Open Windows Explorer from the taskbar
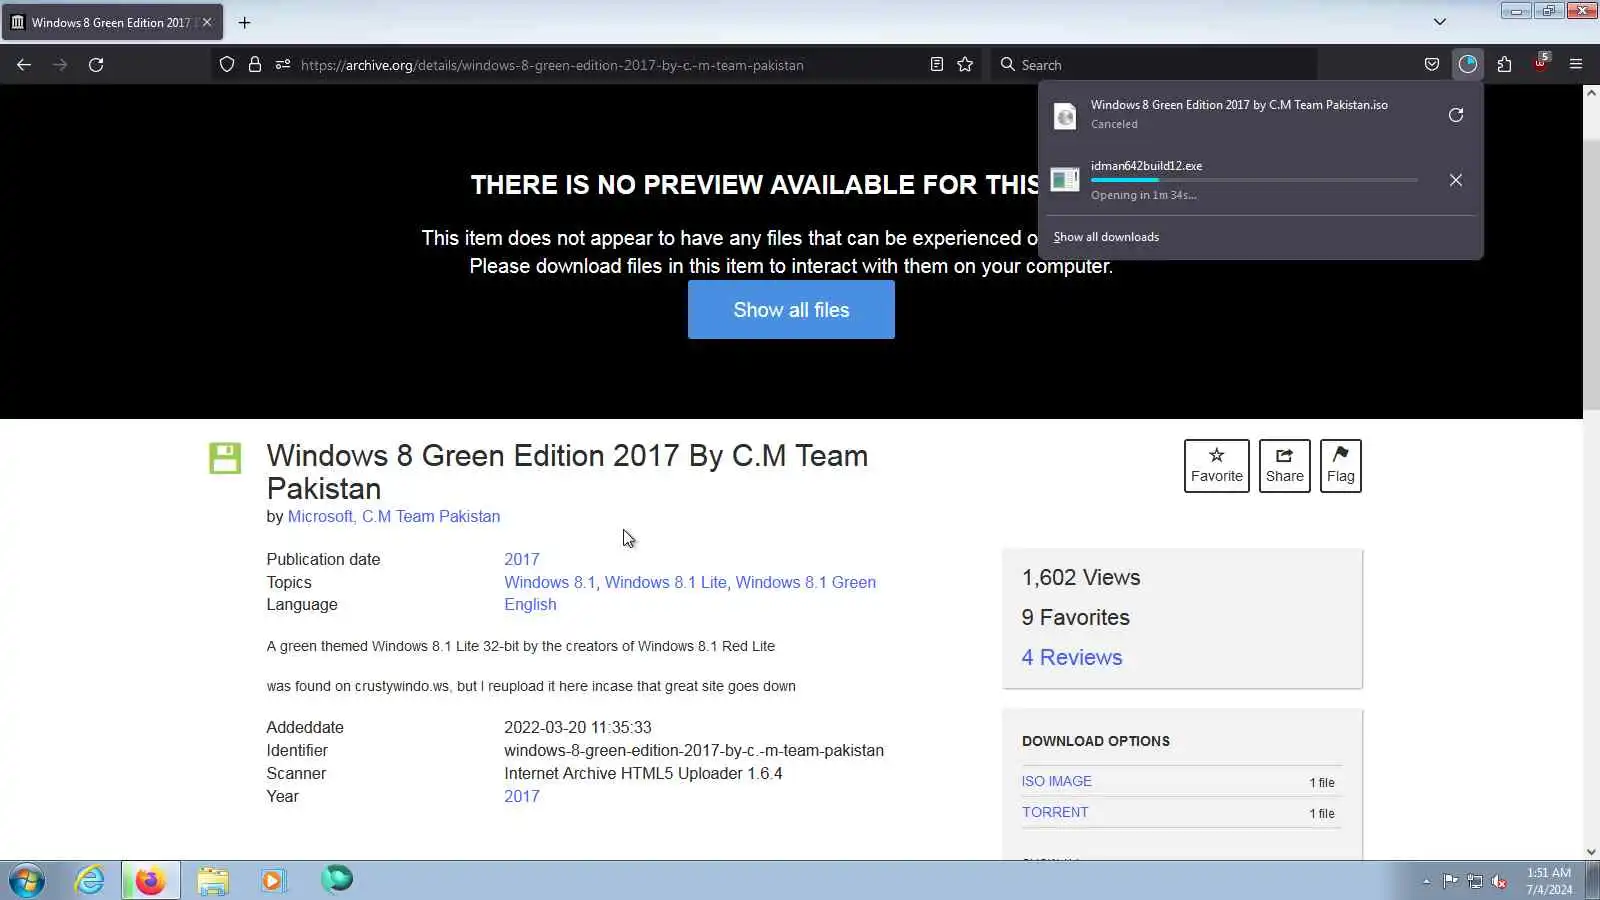The width and height of the screenshot is (1600, 900). [x=213, y=881]
